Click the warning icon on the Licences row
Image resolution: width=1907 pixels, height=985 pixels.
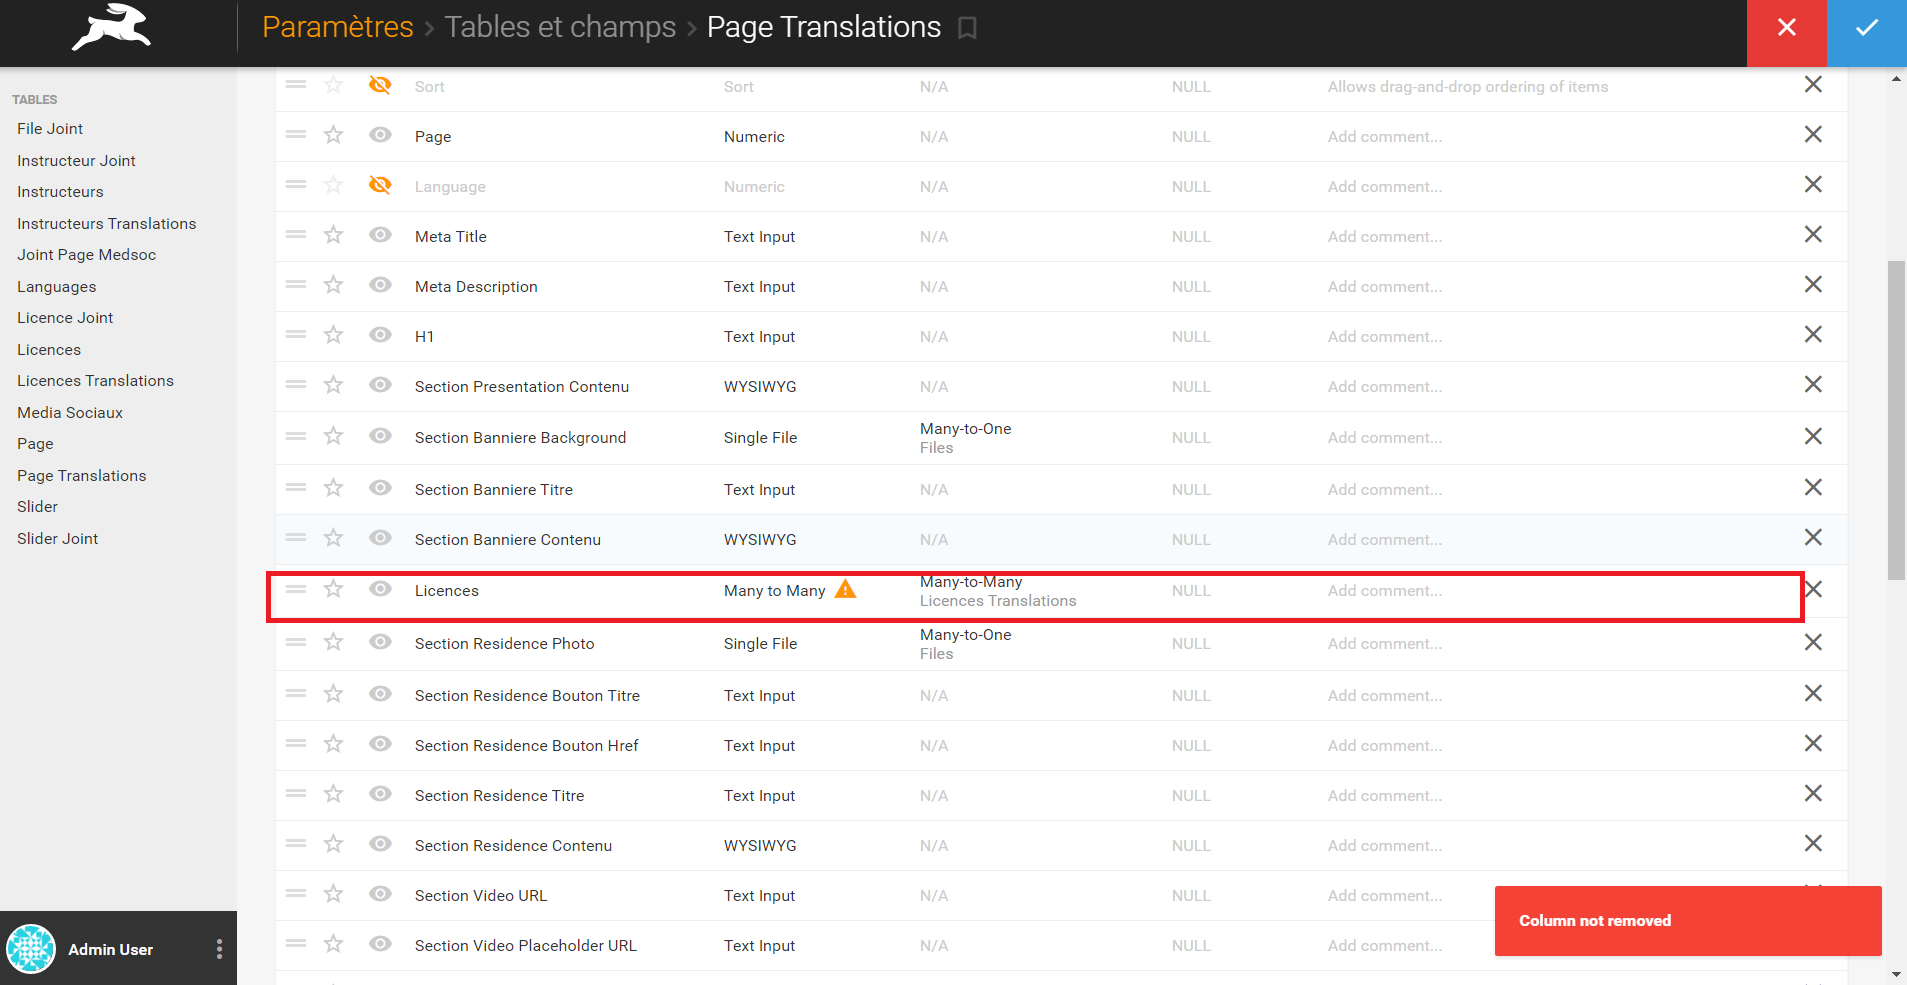point(845,589)
